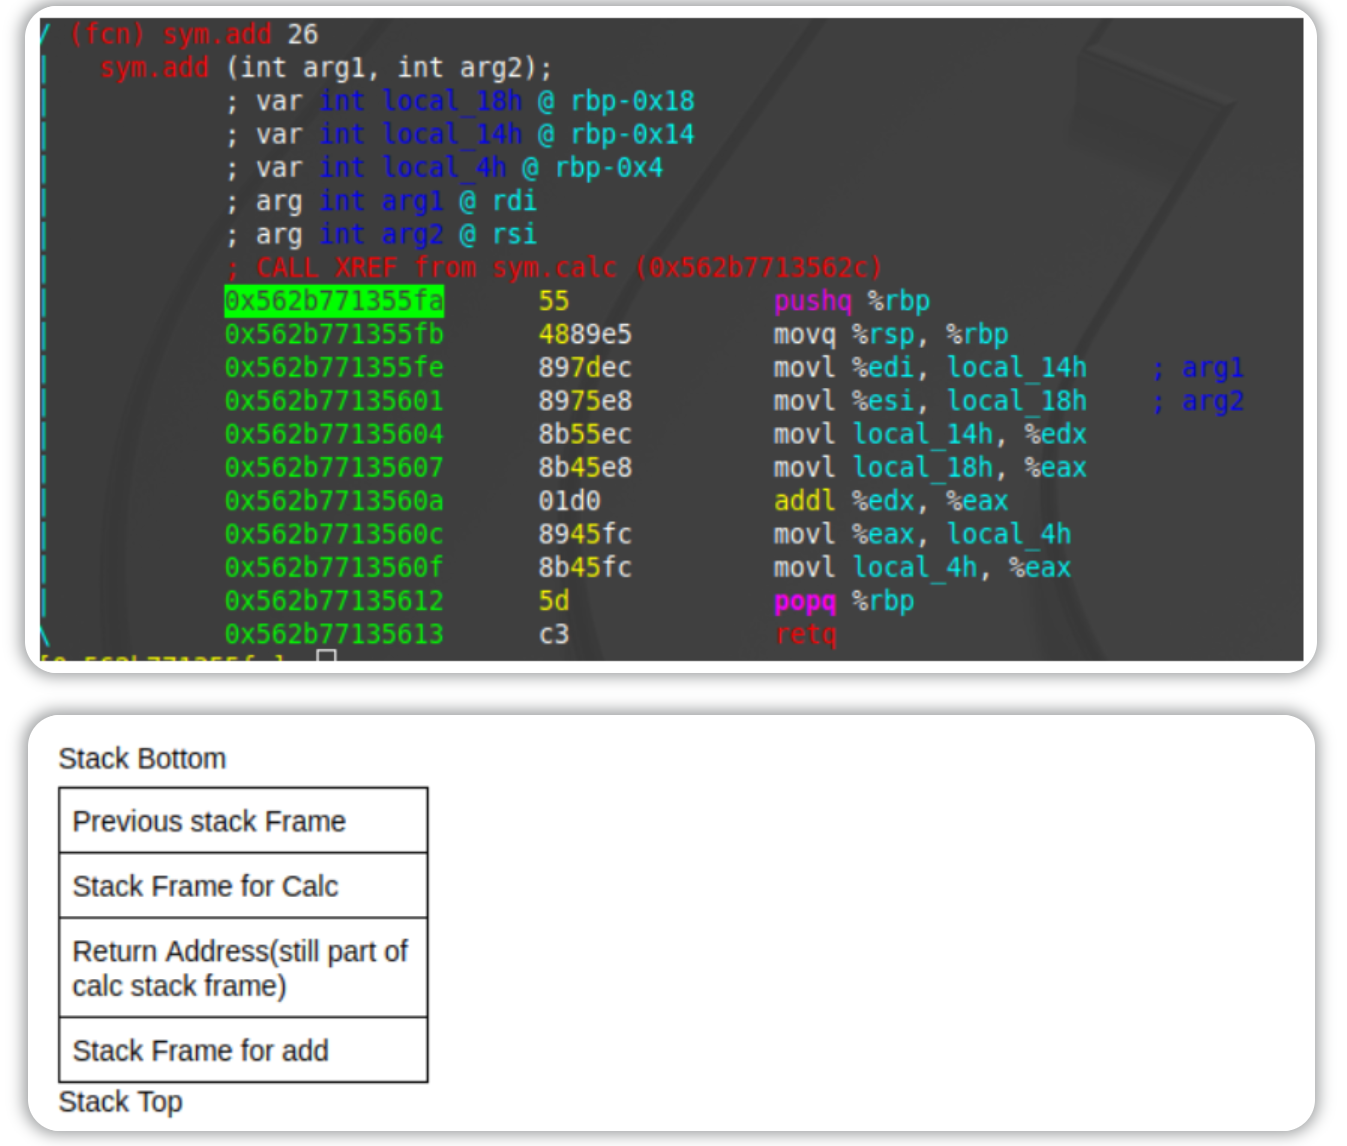Click the ; arg1 comment
The width and height of the screenshot is (1347, 1146).
pyautogui.click(x=1198, y=367)
